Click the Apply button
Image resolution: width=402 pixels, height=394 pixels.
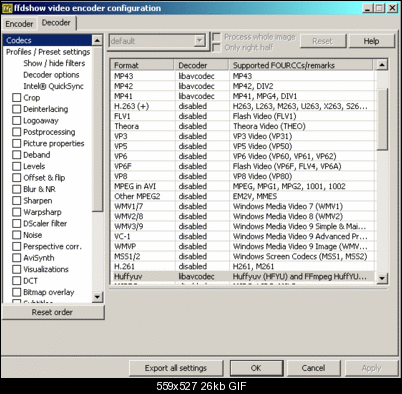[x=371, y=368]
